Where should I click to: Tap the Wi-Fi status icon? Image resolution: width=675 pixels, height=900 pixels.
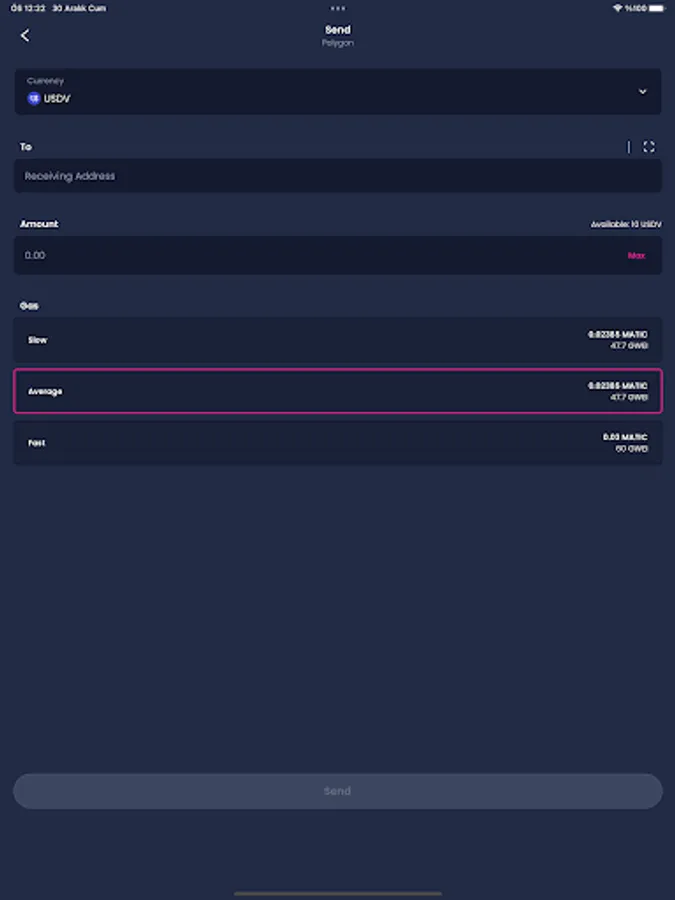coord(617,8)
